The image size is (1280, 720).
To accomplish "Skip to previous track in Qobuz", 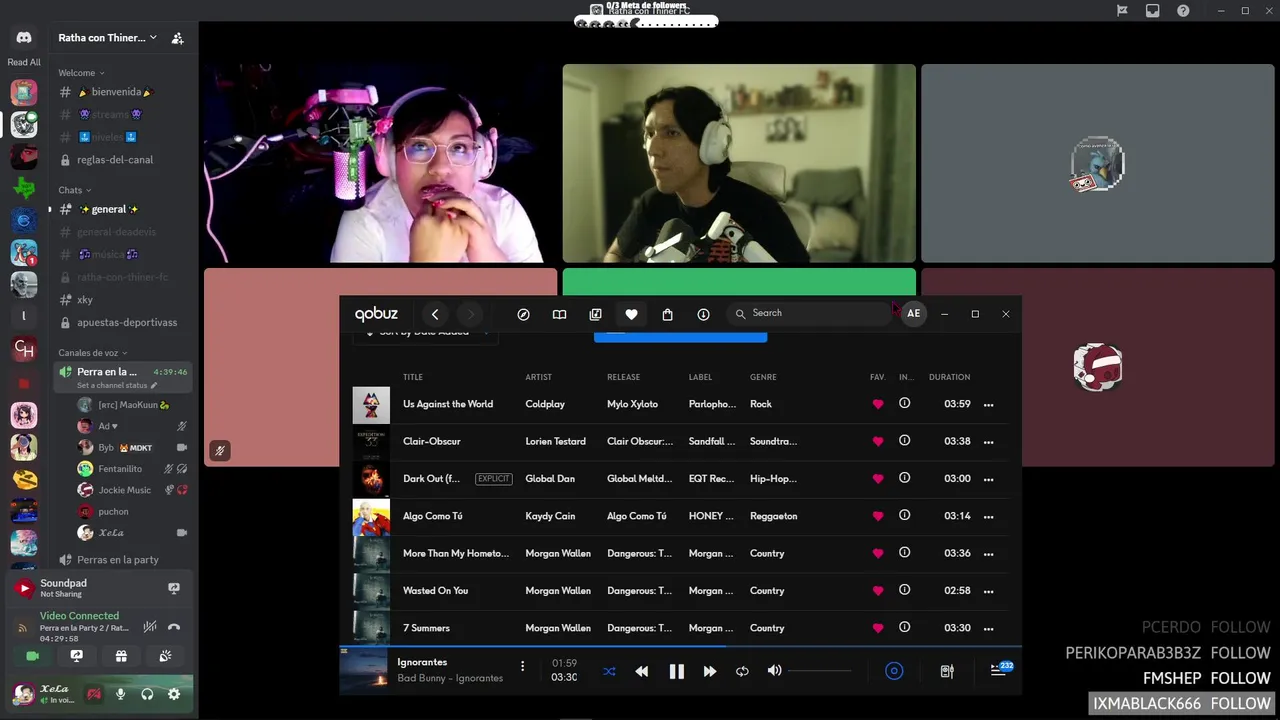I will tap(642, 671).
